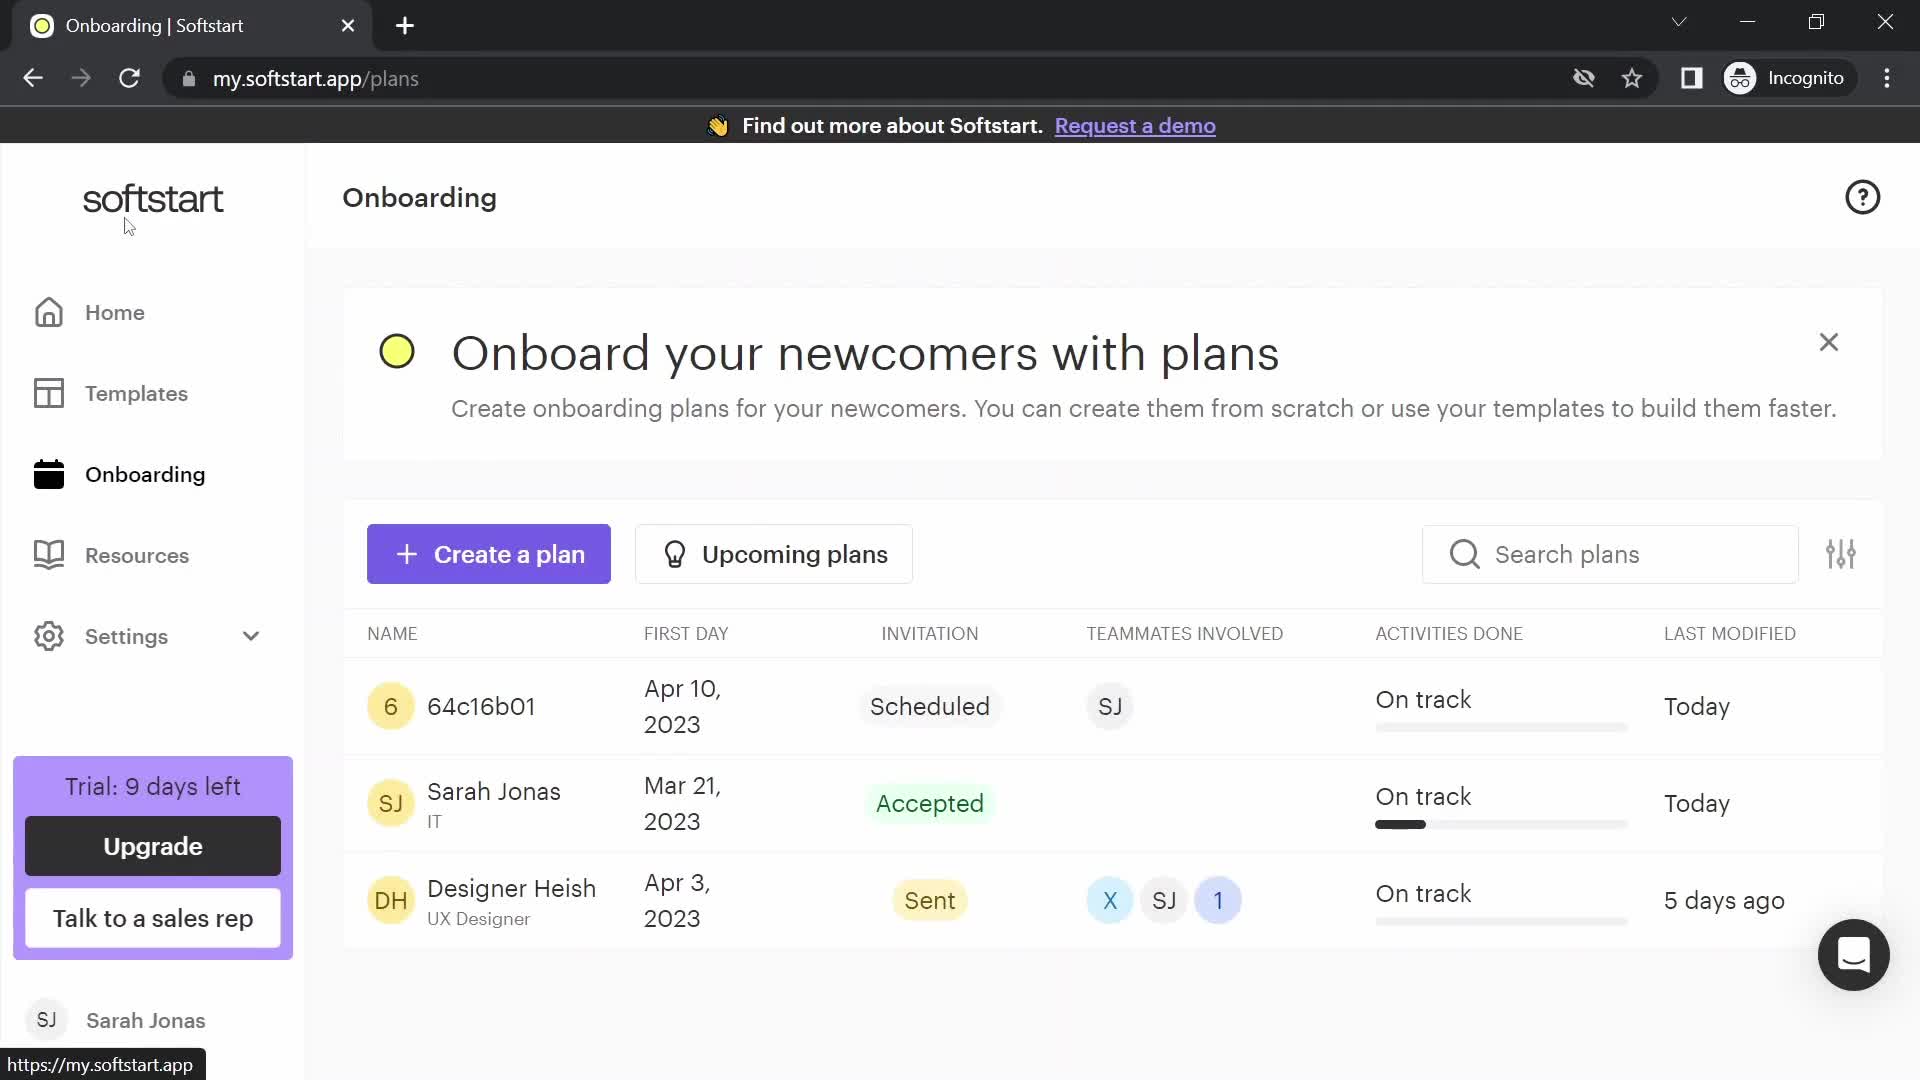Expand the Settings menu chevron
The image size is (1920, 1080).
[x=251, y=637]
